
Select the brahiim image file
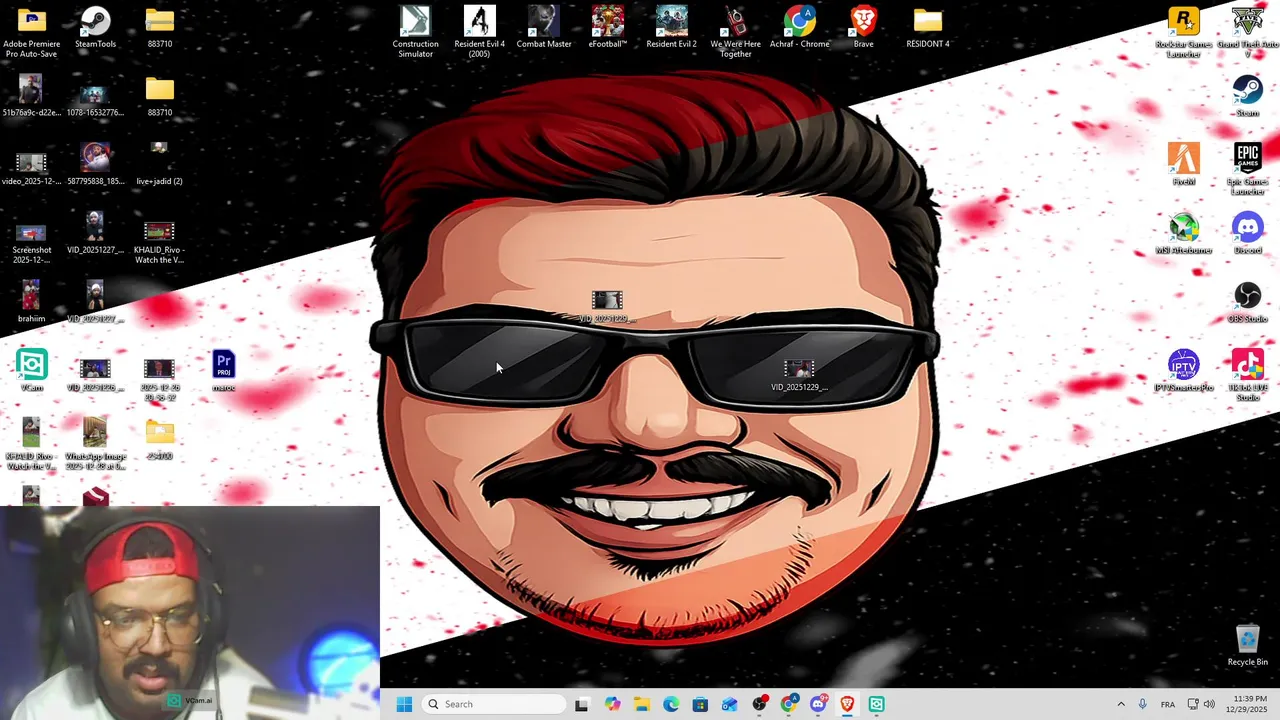pyautogui.click(x=31, y=303)
